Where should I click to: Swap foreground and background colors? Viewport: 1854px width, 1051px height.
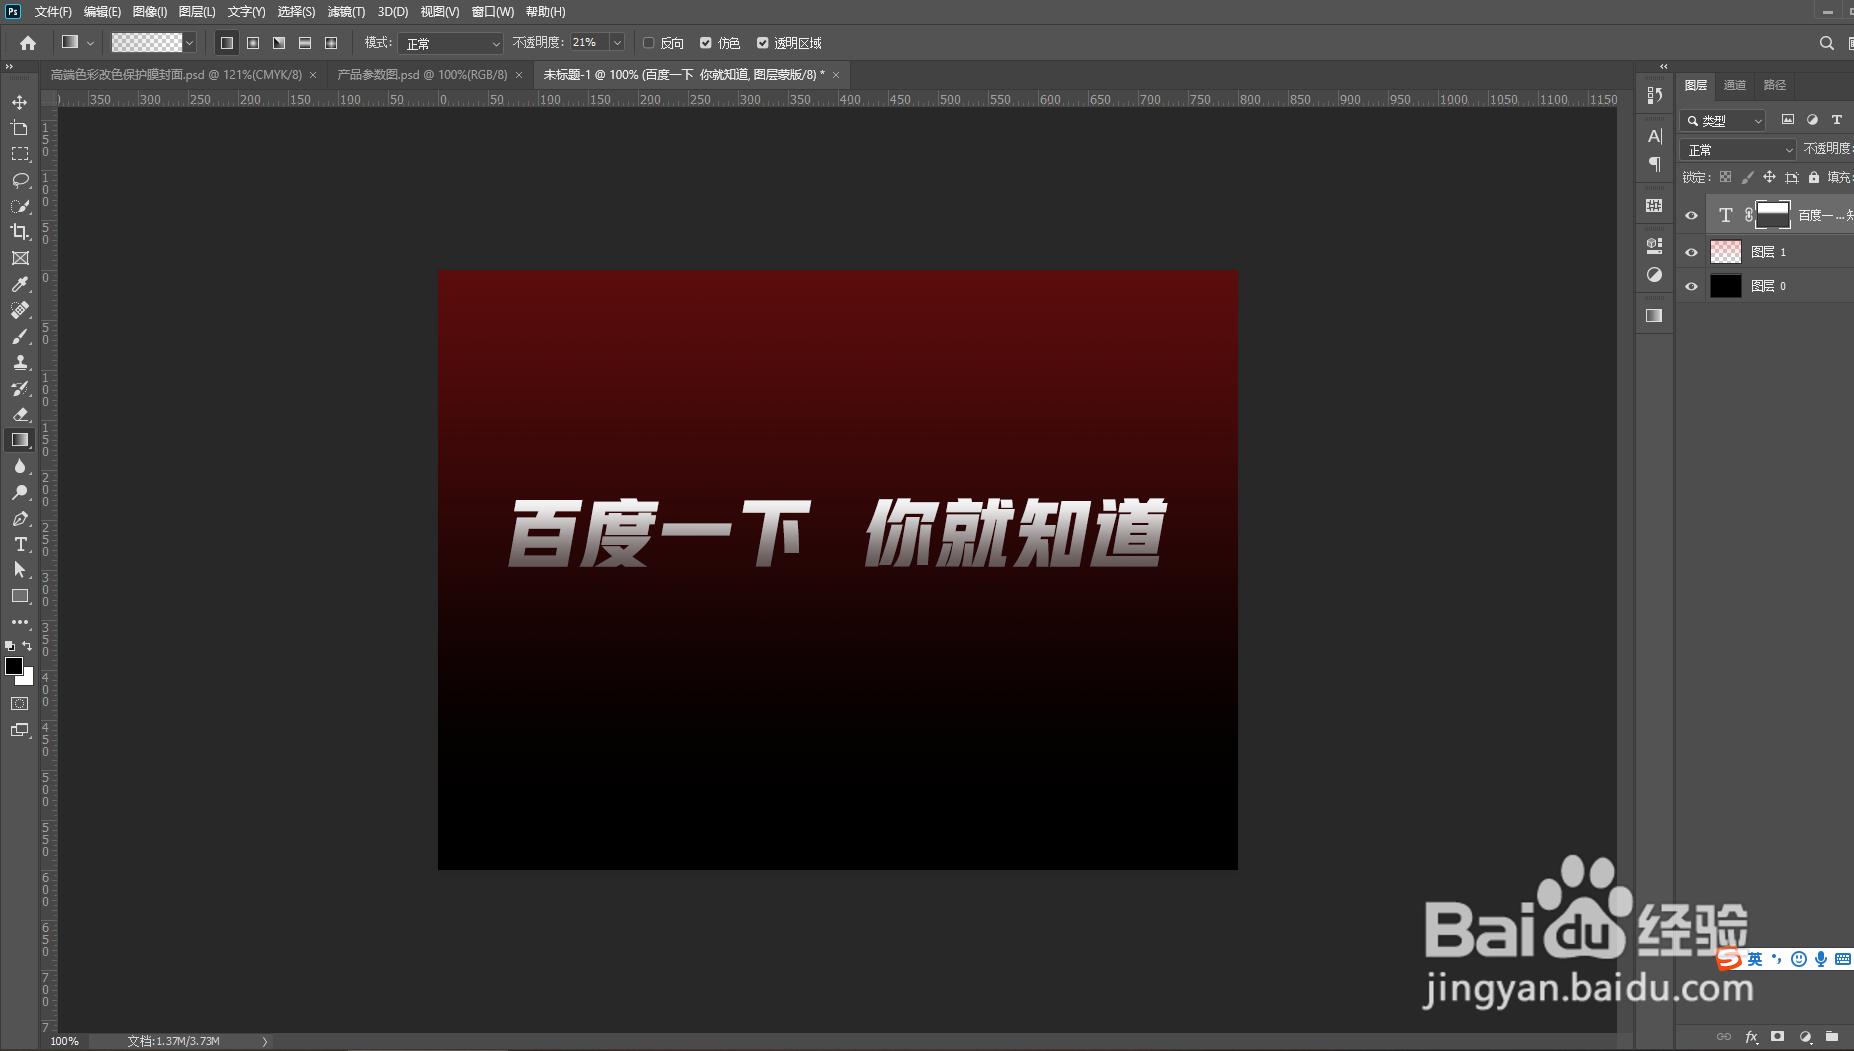coord(27,646)
